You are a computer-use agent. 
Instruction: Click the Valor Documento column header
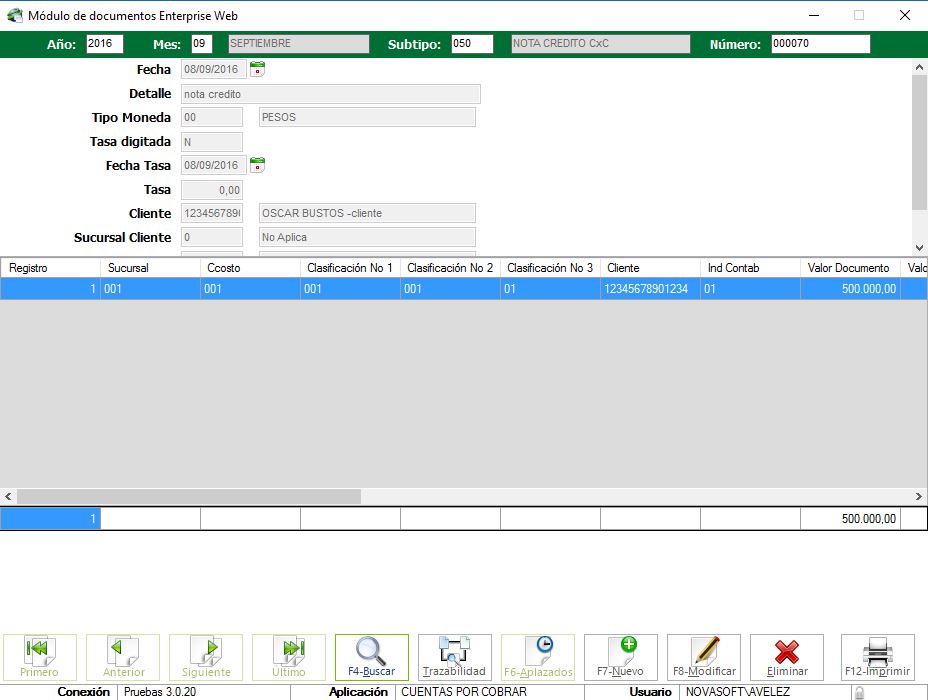click(x=850, y=268)
